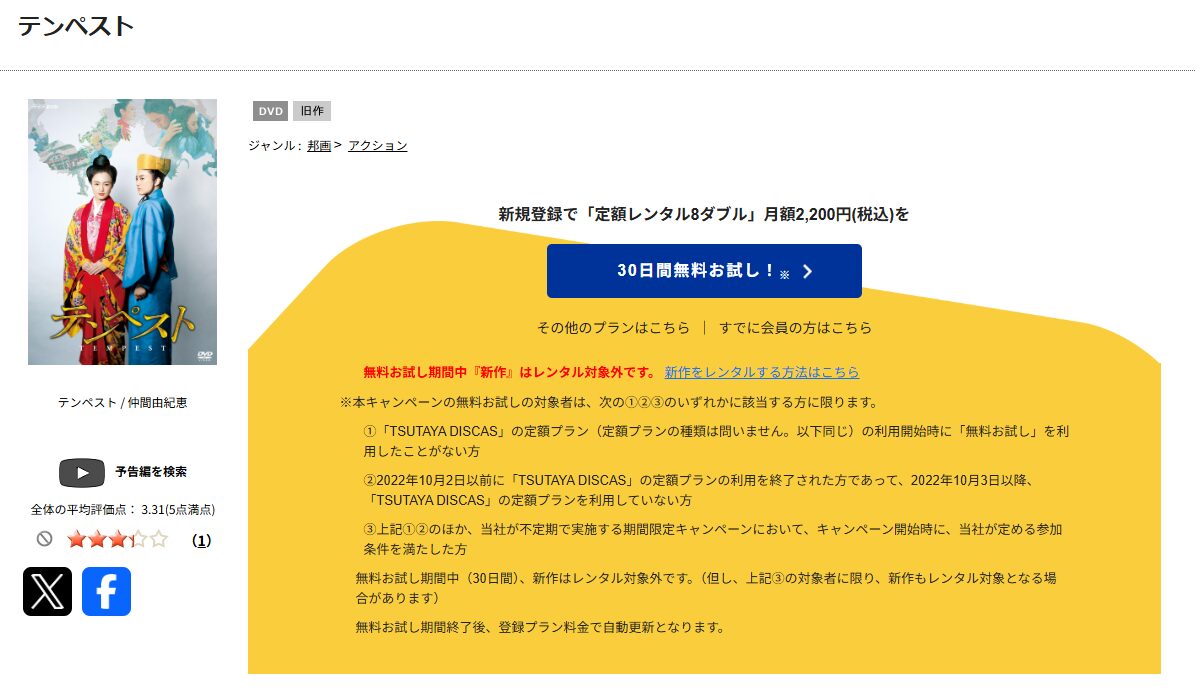1196x692 pixels.
Task: Click the DVD badge label
Action: (x=270, y=111)
